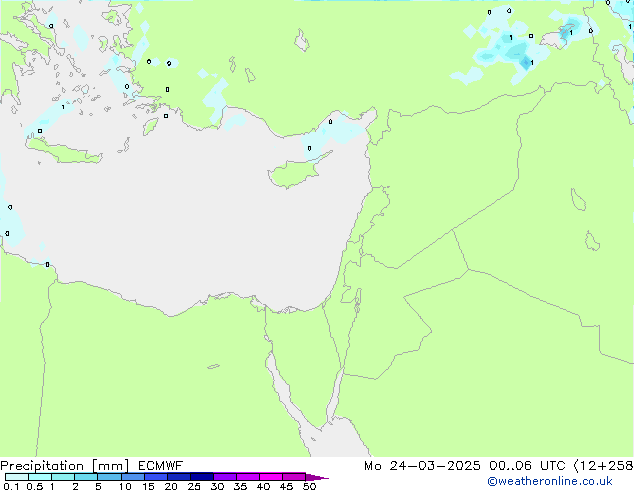Viewport: 634px width, 490px height.
Task: Select the '2' legend scale label
Action: tap(75, 486)
